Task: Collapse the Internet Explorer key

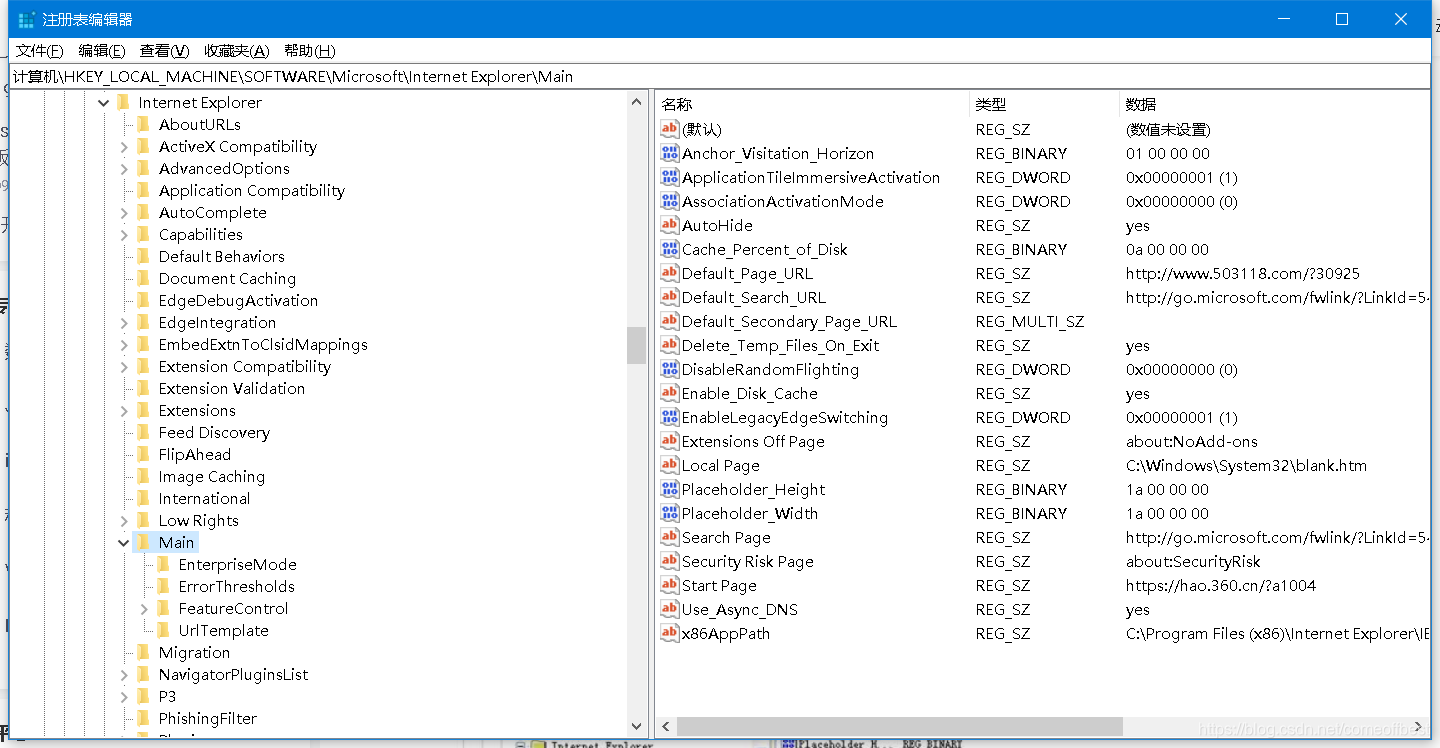Action: click(x=103, y=102)
